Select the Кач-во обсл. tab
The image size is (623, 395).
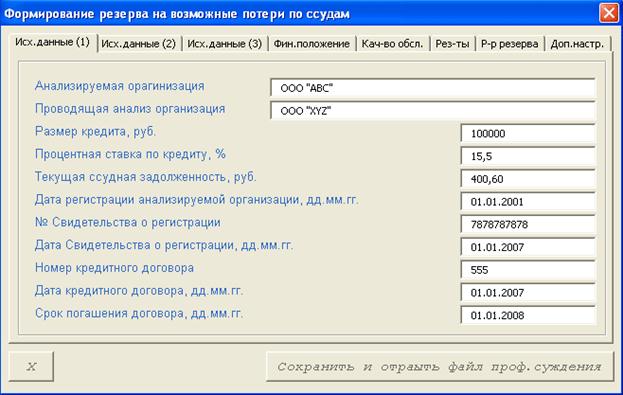(x=393, y=44)
